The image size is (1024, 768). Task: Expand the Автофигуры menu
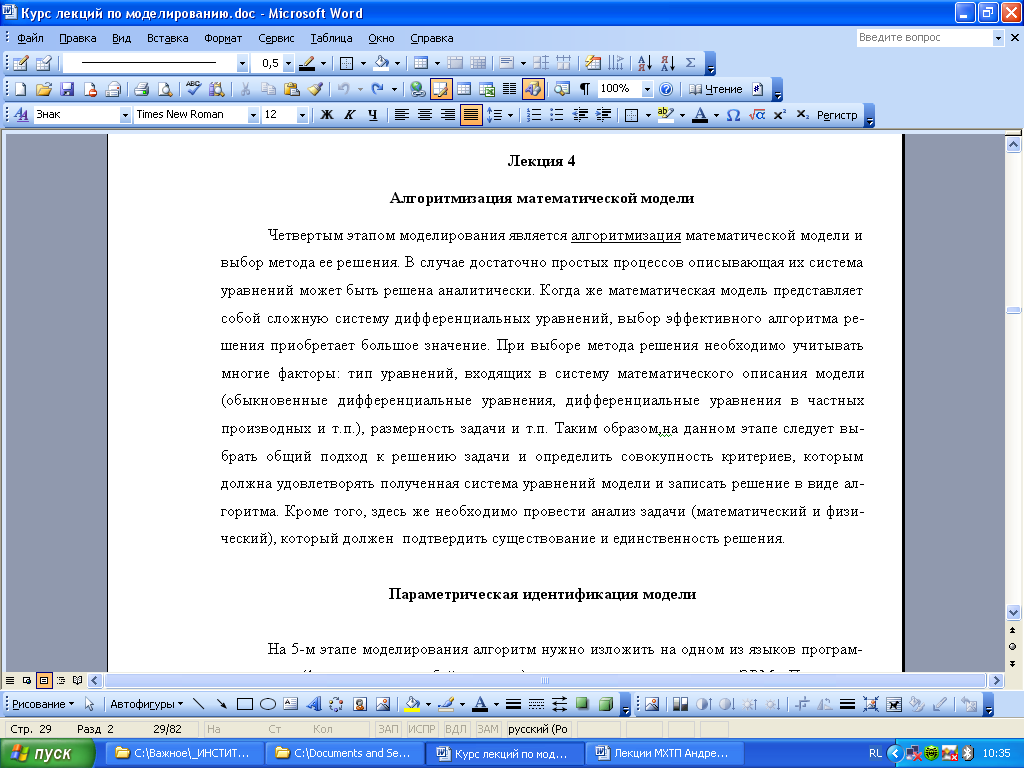tap(146, 704)
